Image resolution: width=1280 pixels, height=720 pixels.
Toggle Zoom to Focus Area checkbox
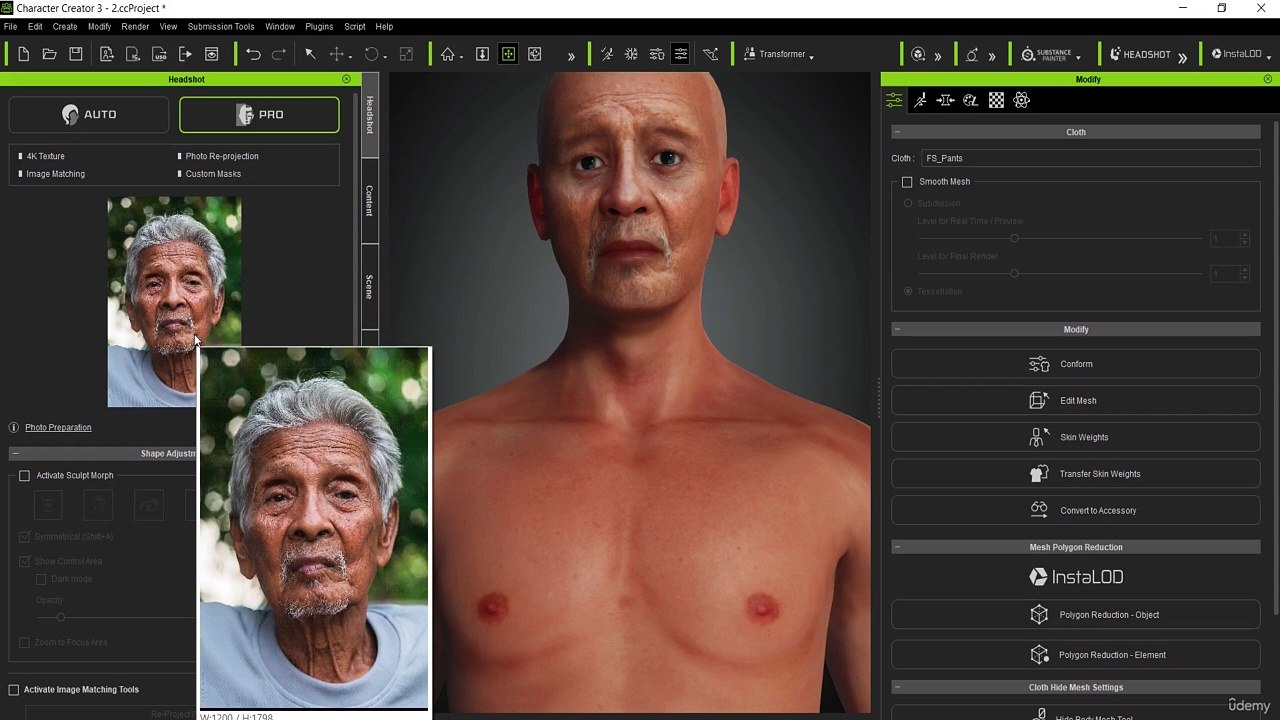[x=25, y=643]
